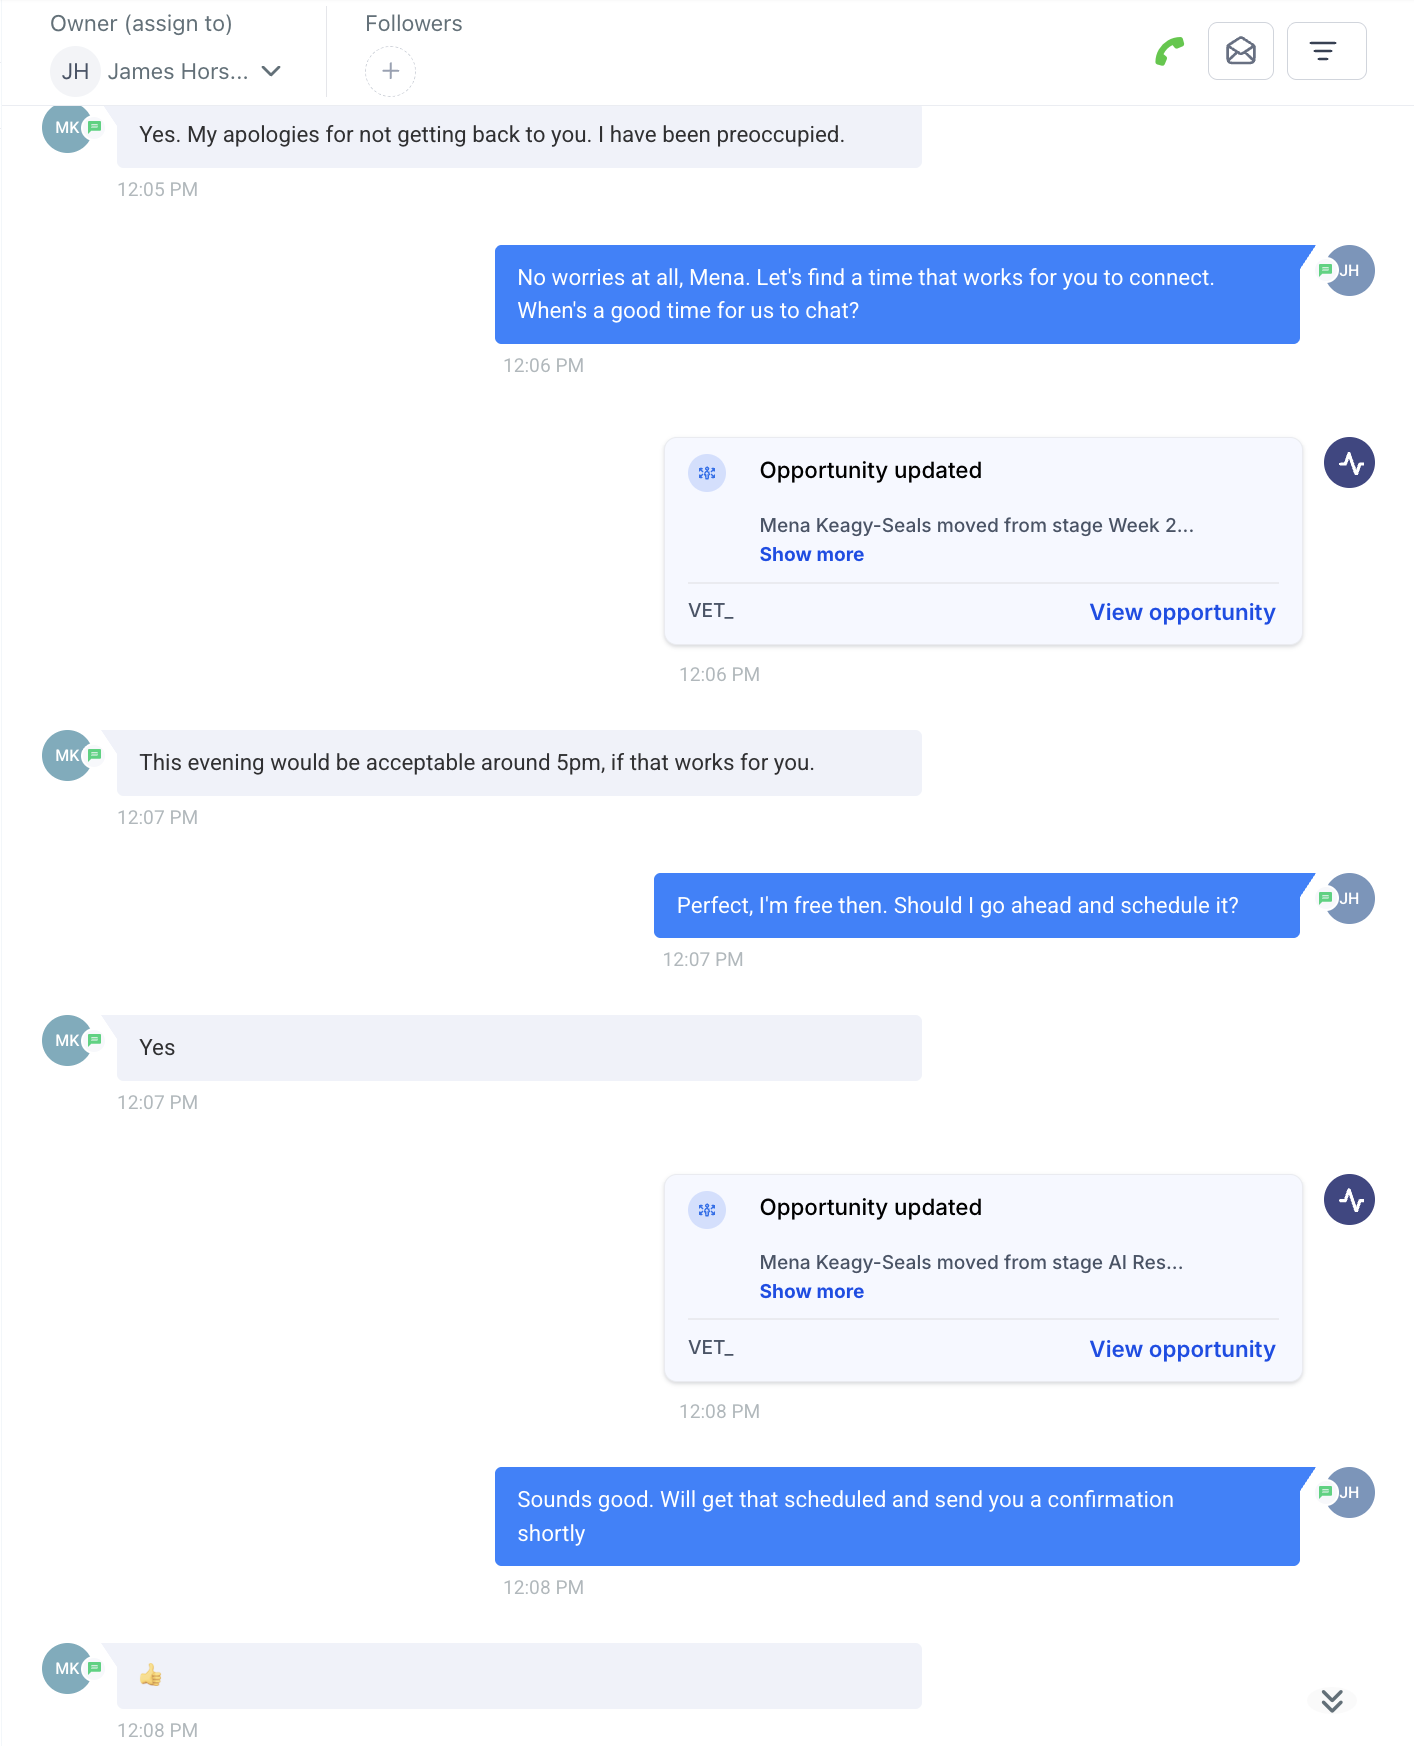
Task: Click the thumbs-up emoji message
Action: tap(151, 1675)
